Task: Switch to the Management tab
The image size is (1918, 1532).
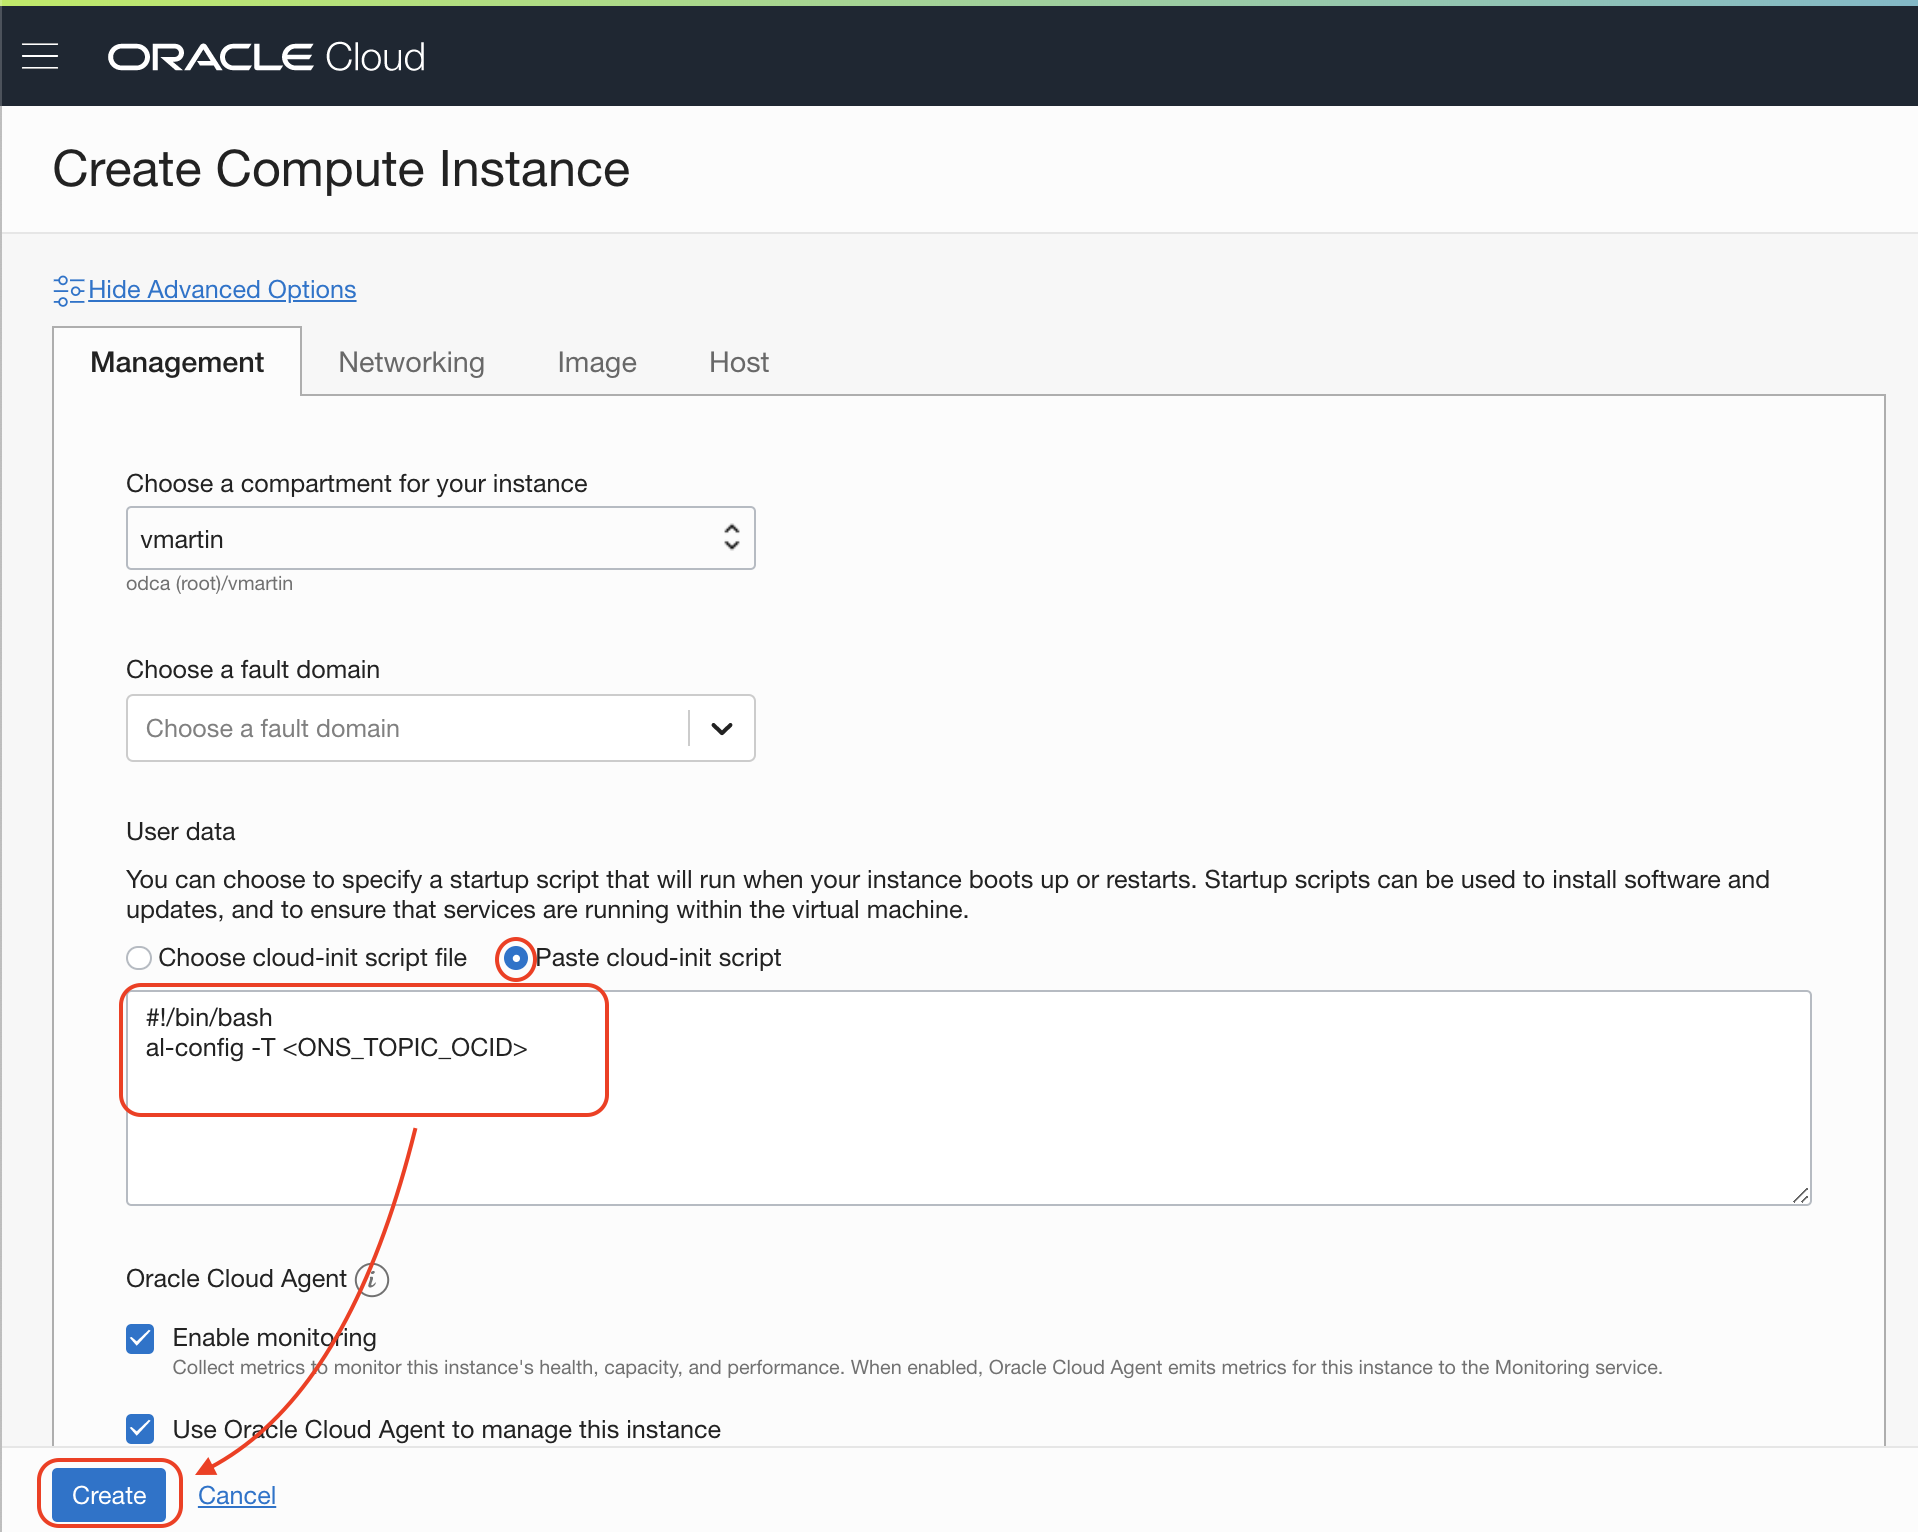Action: 177,362
